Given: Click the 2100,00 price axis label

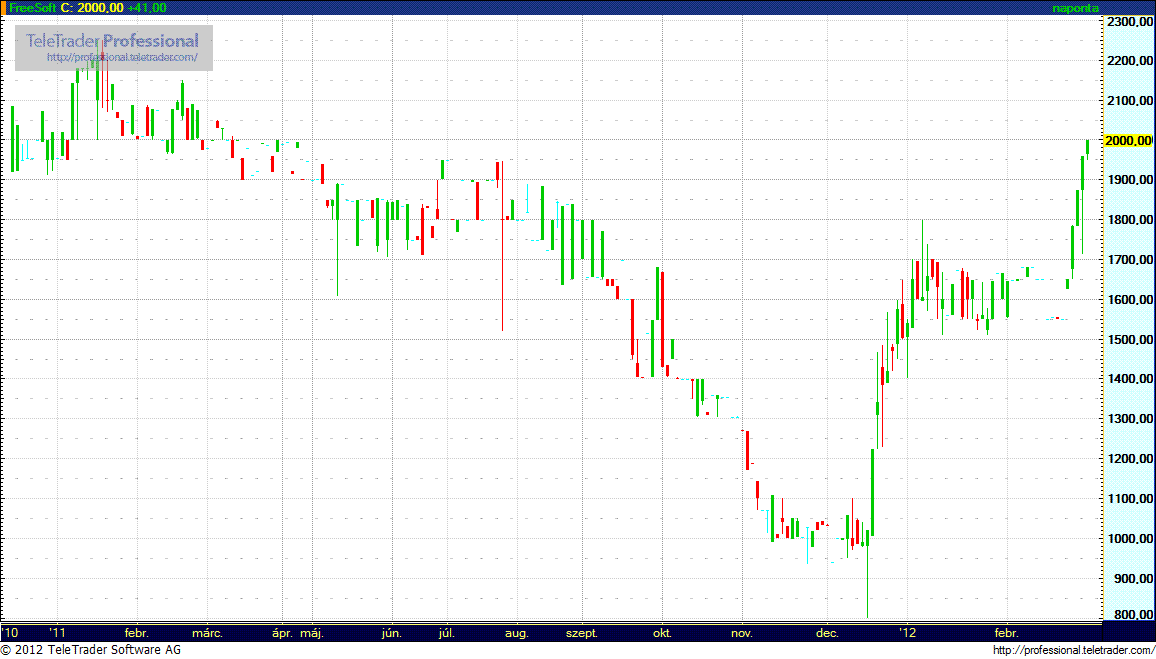Looking at the screenshot, I should pyautogui.click(x=1131, y=101).
